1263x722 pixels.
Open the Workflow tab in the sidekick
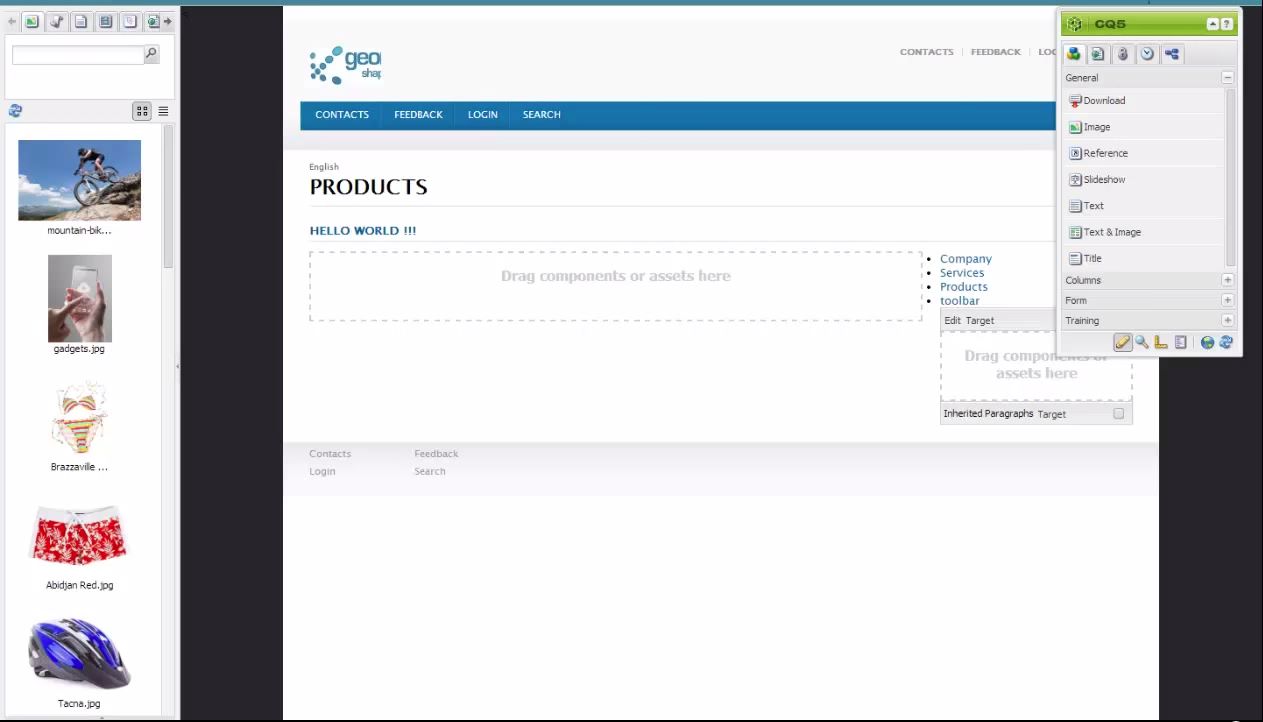(x=1171, y=53)
